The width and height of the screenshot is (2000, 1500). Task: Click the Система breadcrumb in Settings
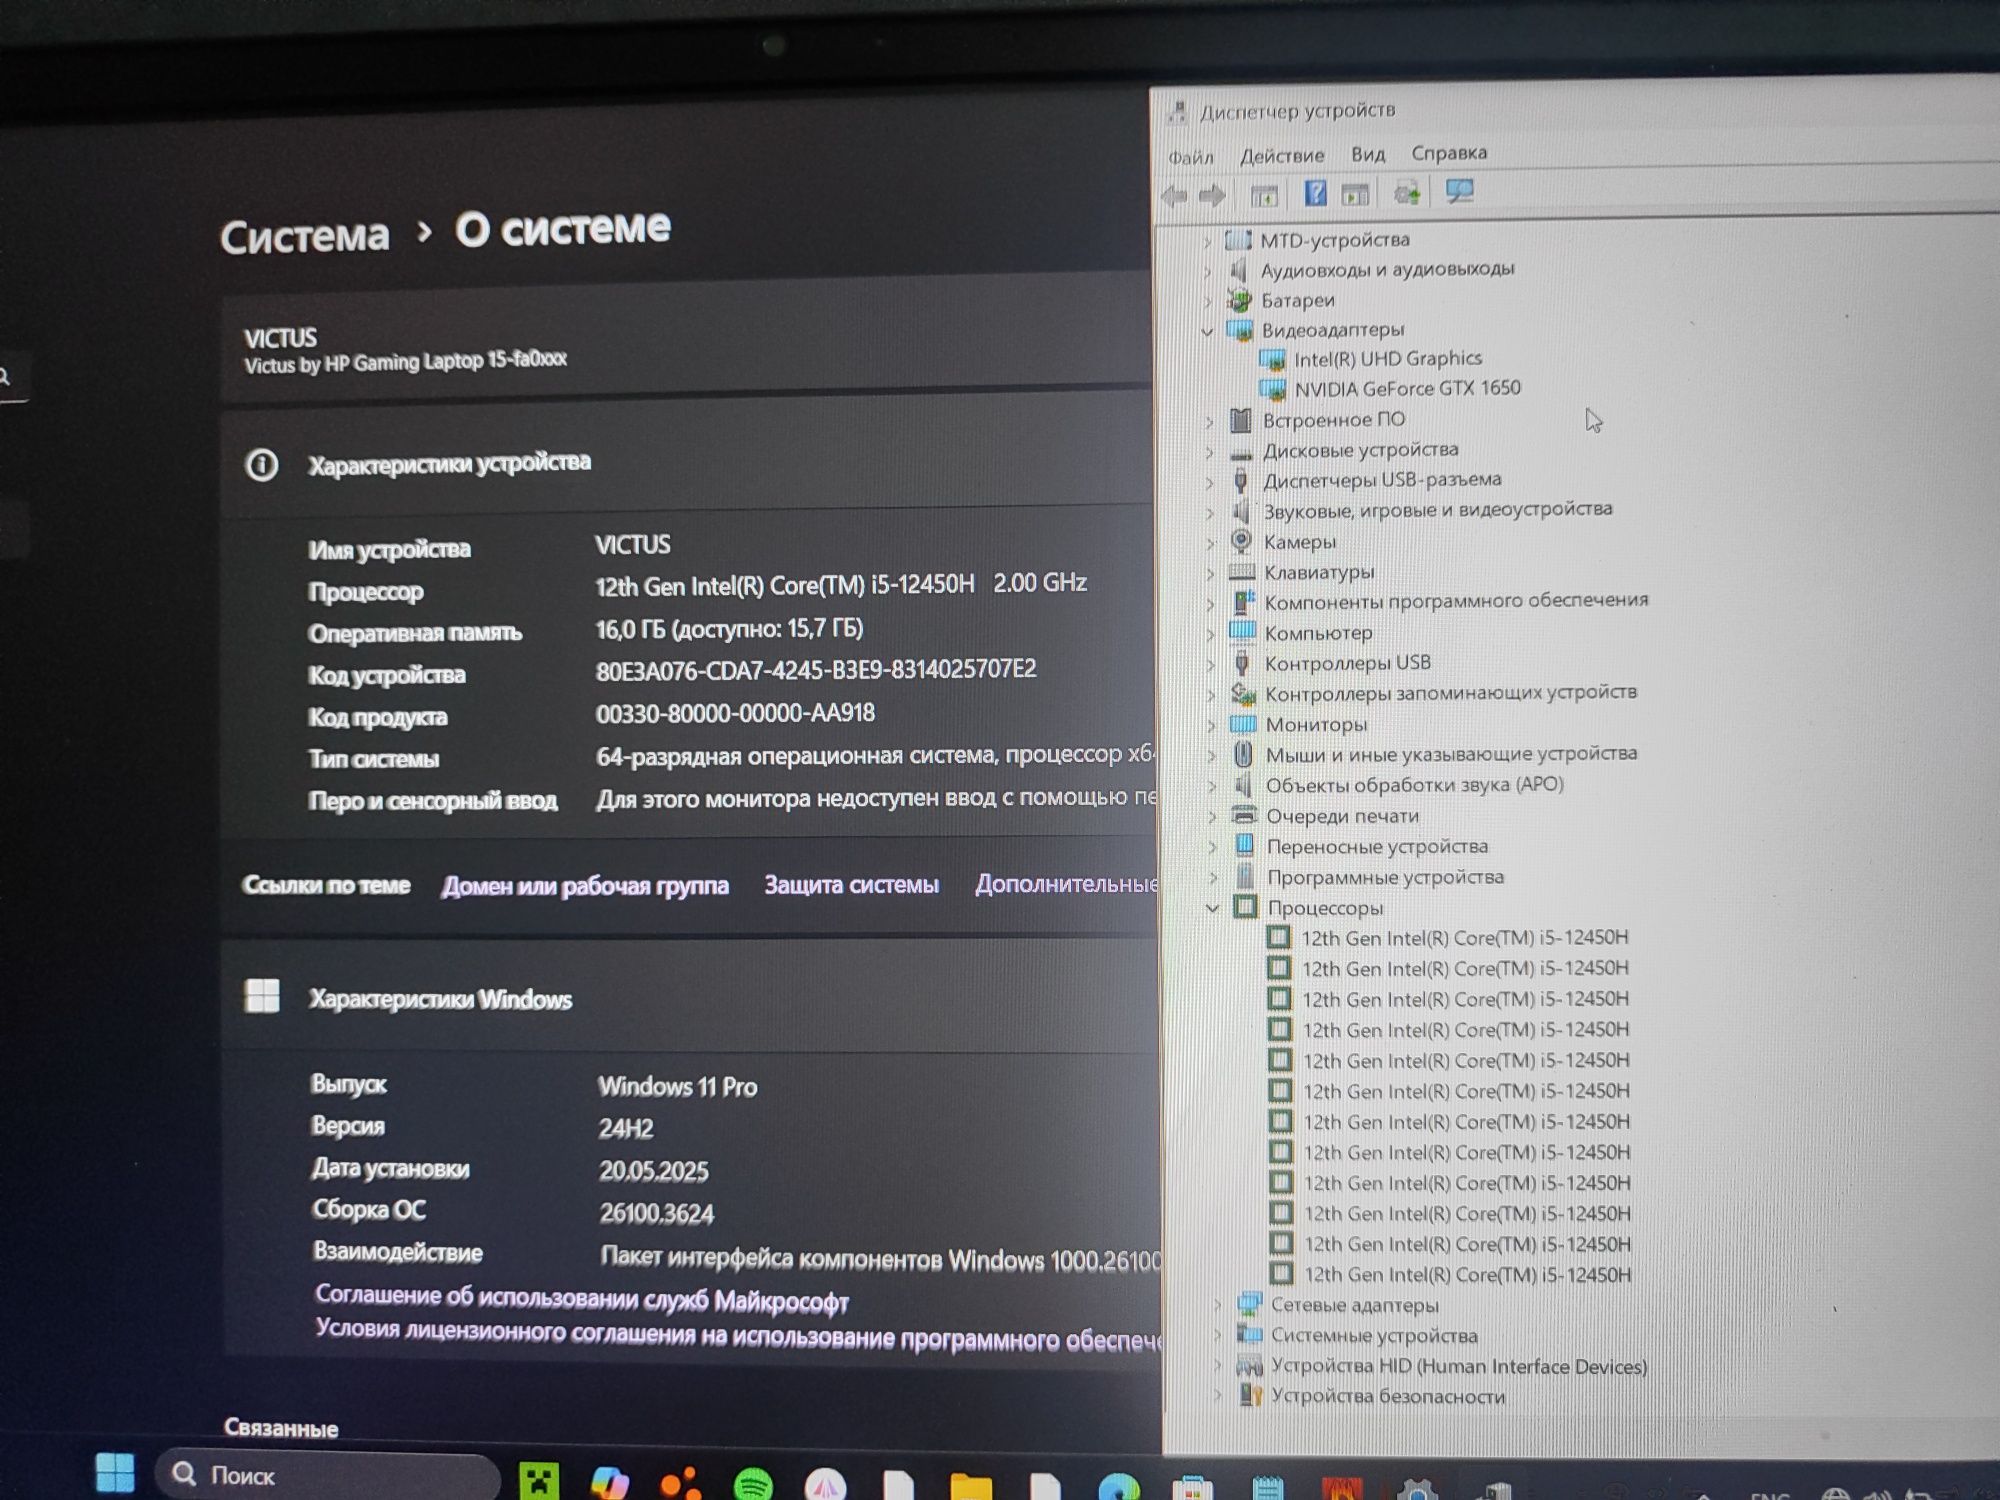coord(304,237)
